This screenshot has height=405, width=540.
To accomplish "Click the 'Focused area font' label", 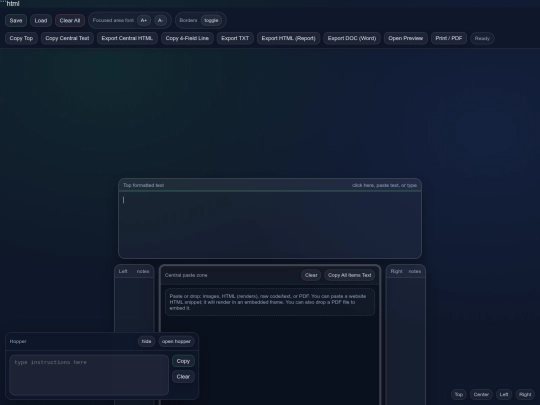I will pos(113,20).
